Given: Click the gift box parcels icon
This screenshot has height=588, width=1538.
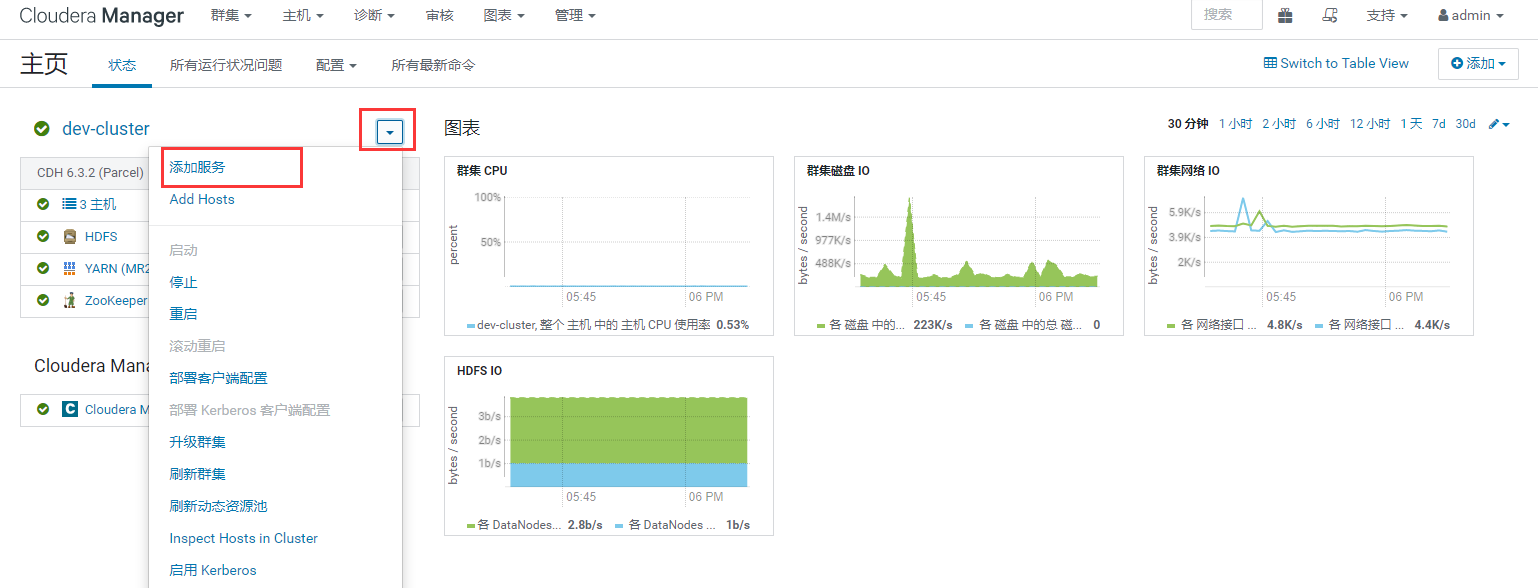Looking at the screenshot, I should pos(1285,15).
